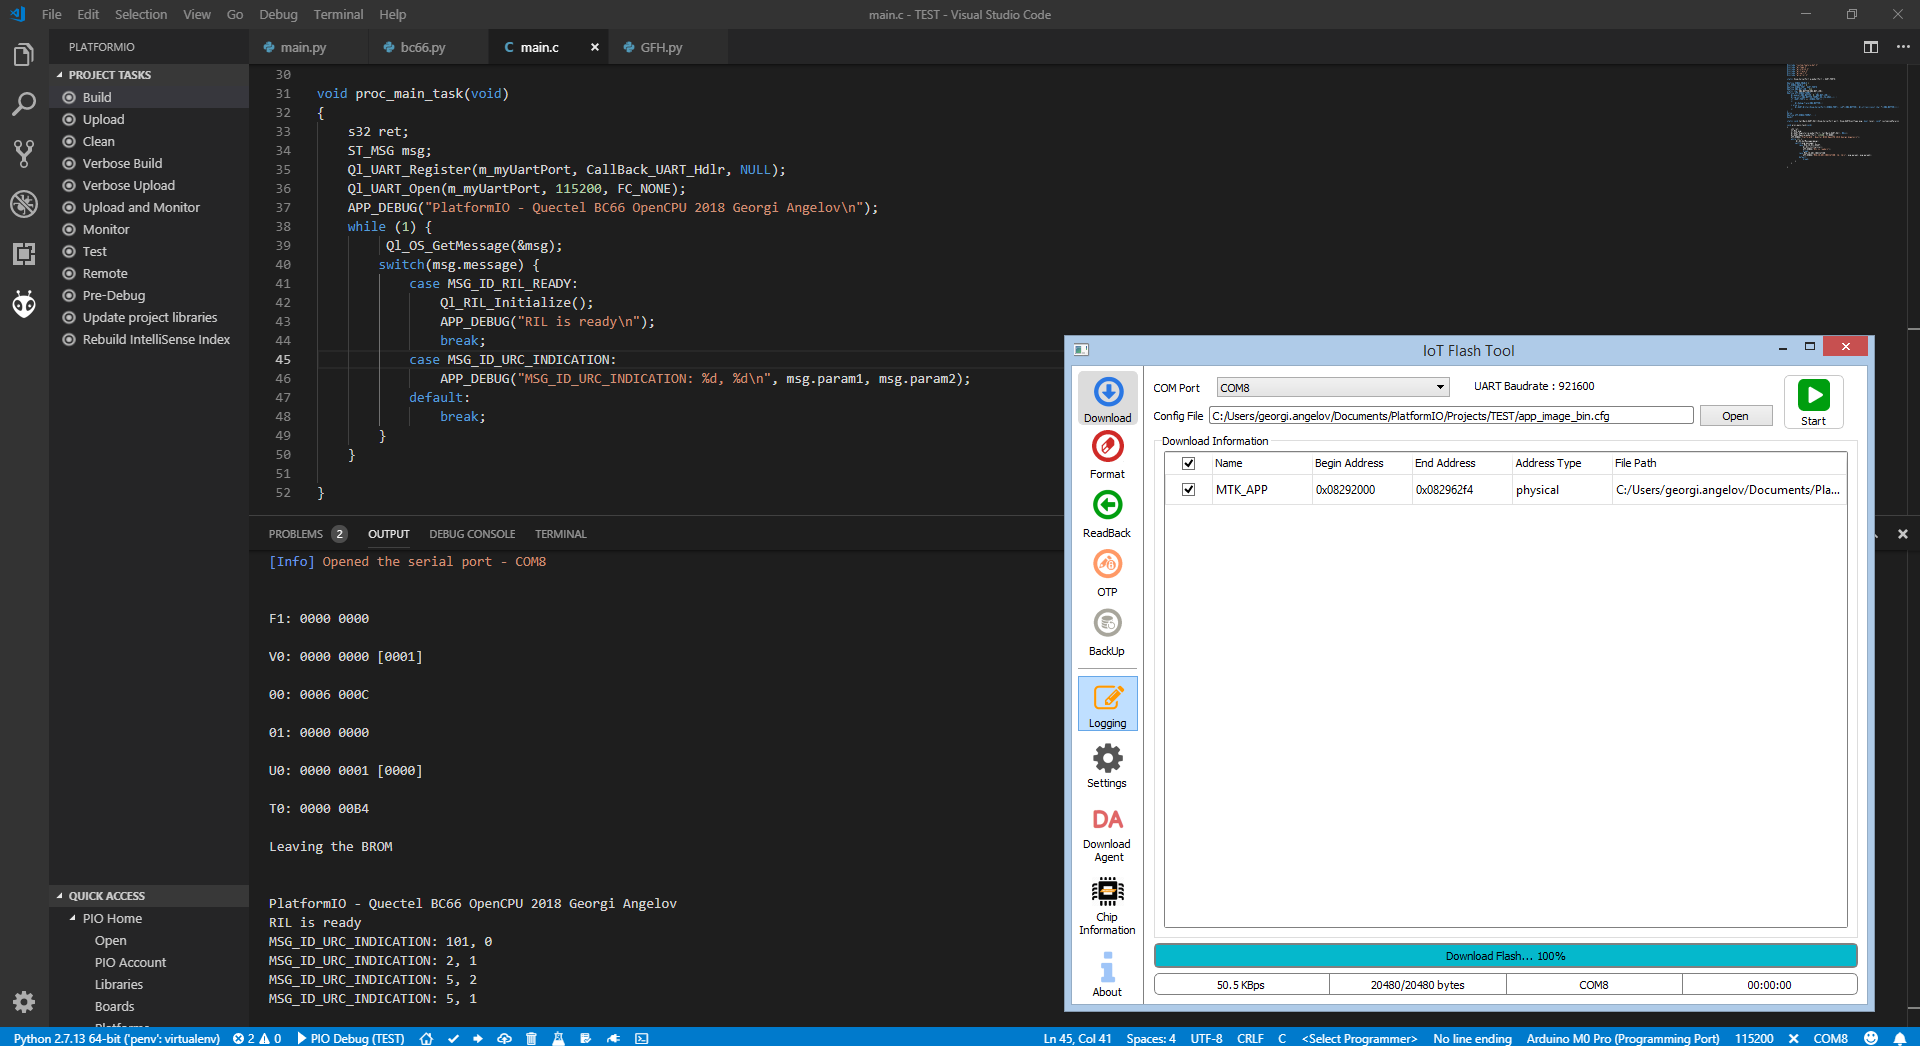Open the Selection menu
1920x1046 pixels.
click(x=141, y=14)
